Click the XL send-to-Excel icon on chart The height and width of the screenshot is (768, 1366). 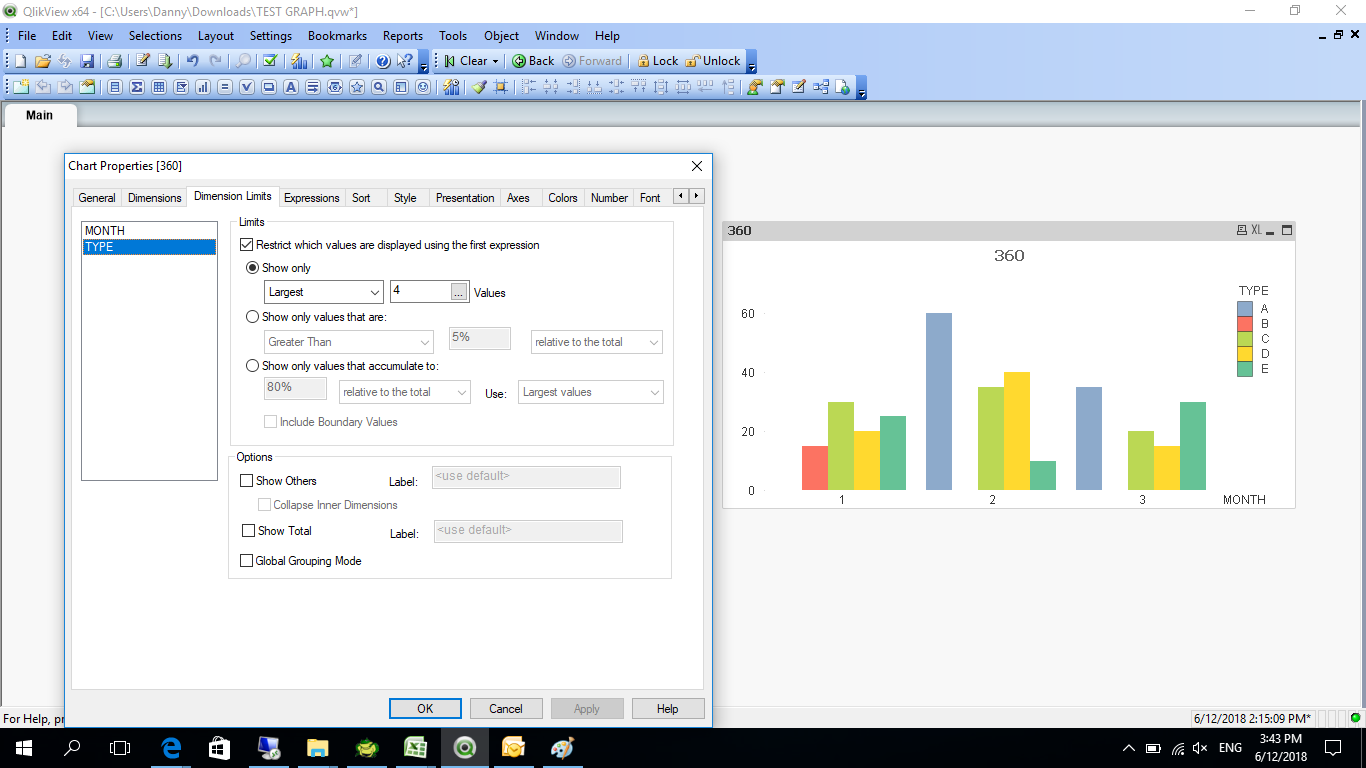(1256, 230)
